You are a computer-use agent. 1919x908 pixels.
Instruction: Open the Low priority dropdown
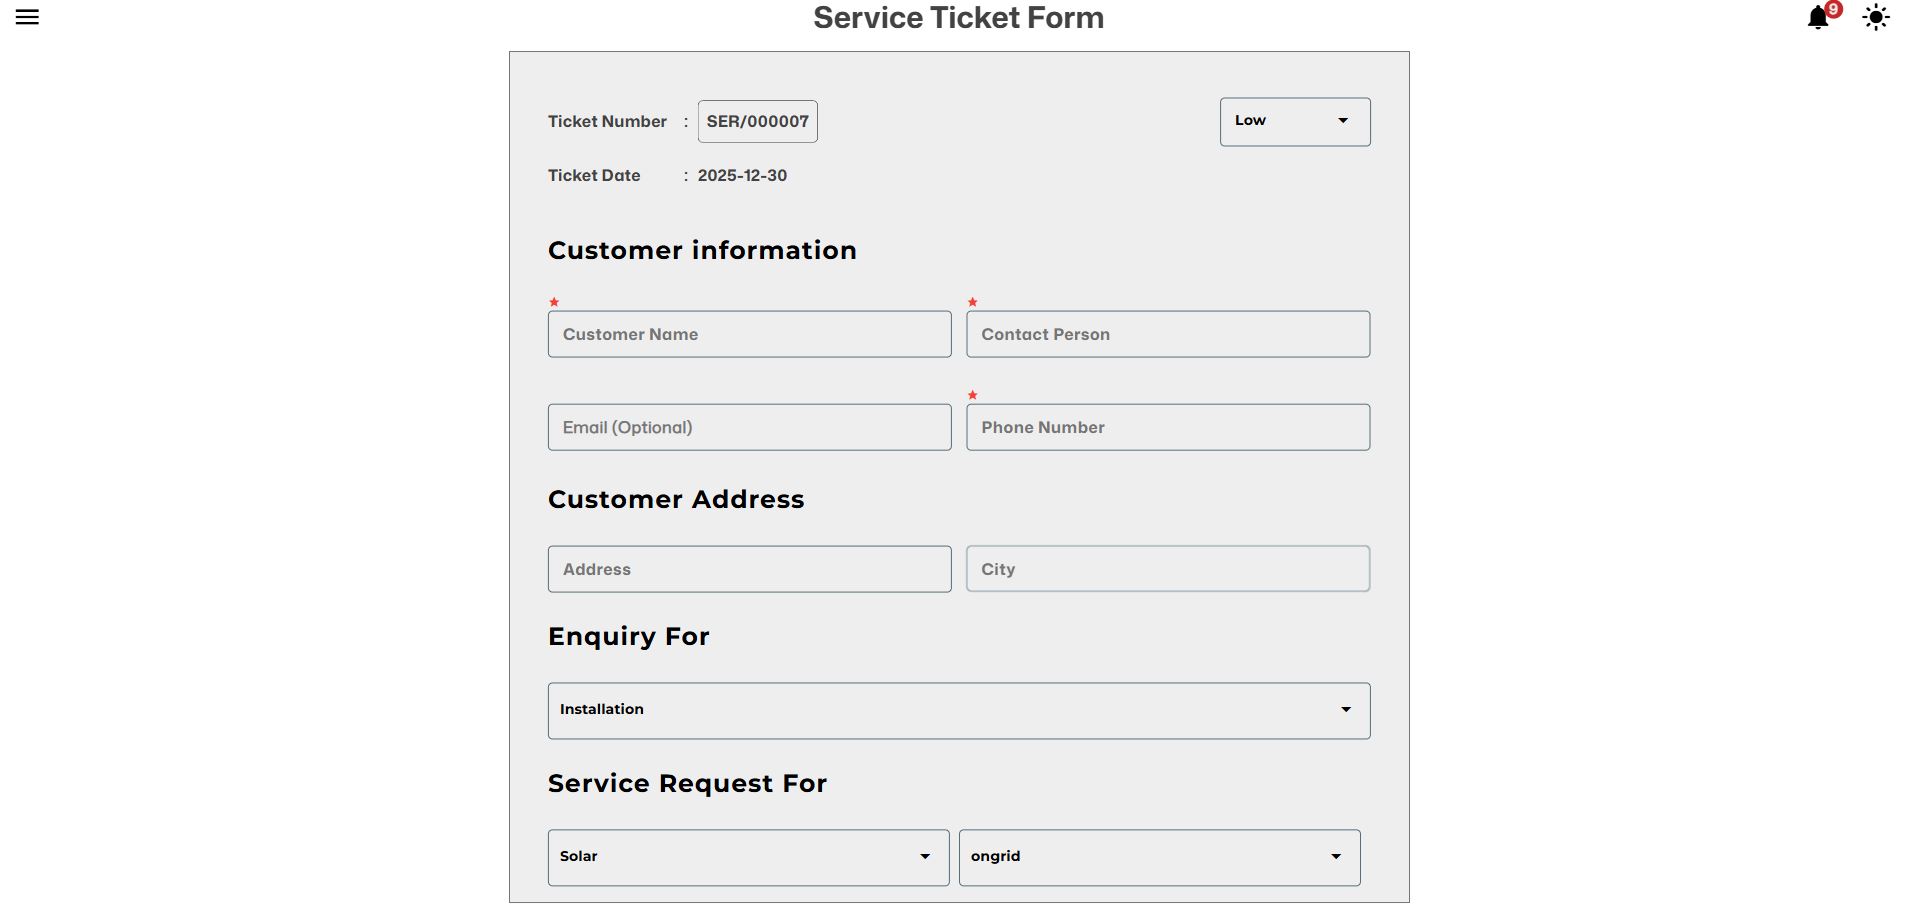click(1294, 121)
